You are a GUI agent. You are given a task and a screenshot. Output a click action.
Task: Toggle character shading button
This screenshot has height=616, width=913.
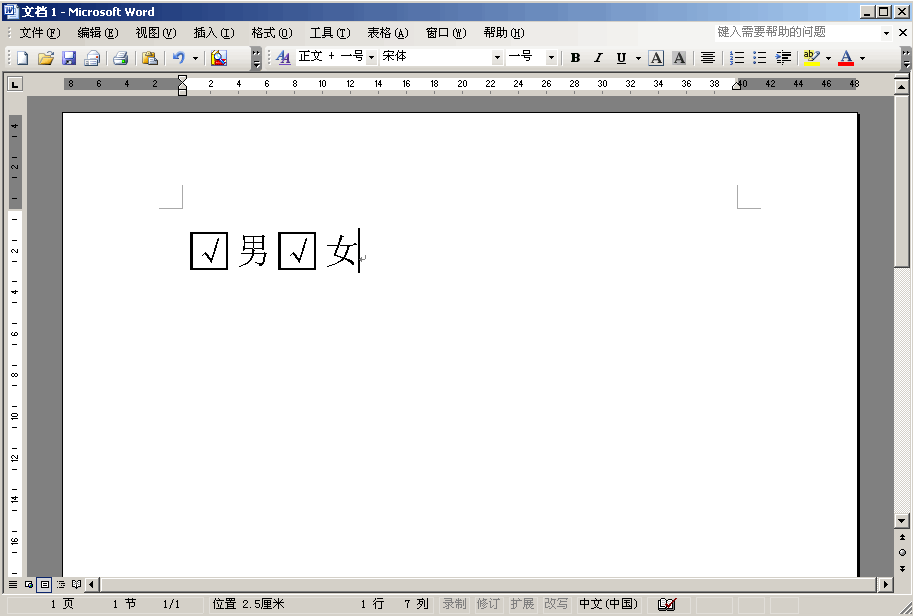pos(679,58)
